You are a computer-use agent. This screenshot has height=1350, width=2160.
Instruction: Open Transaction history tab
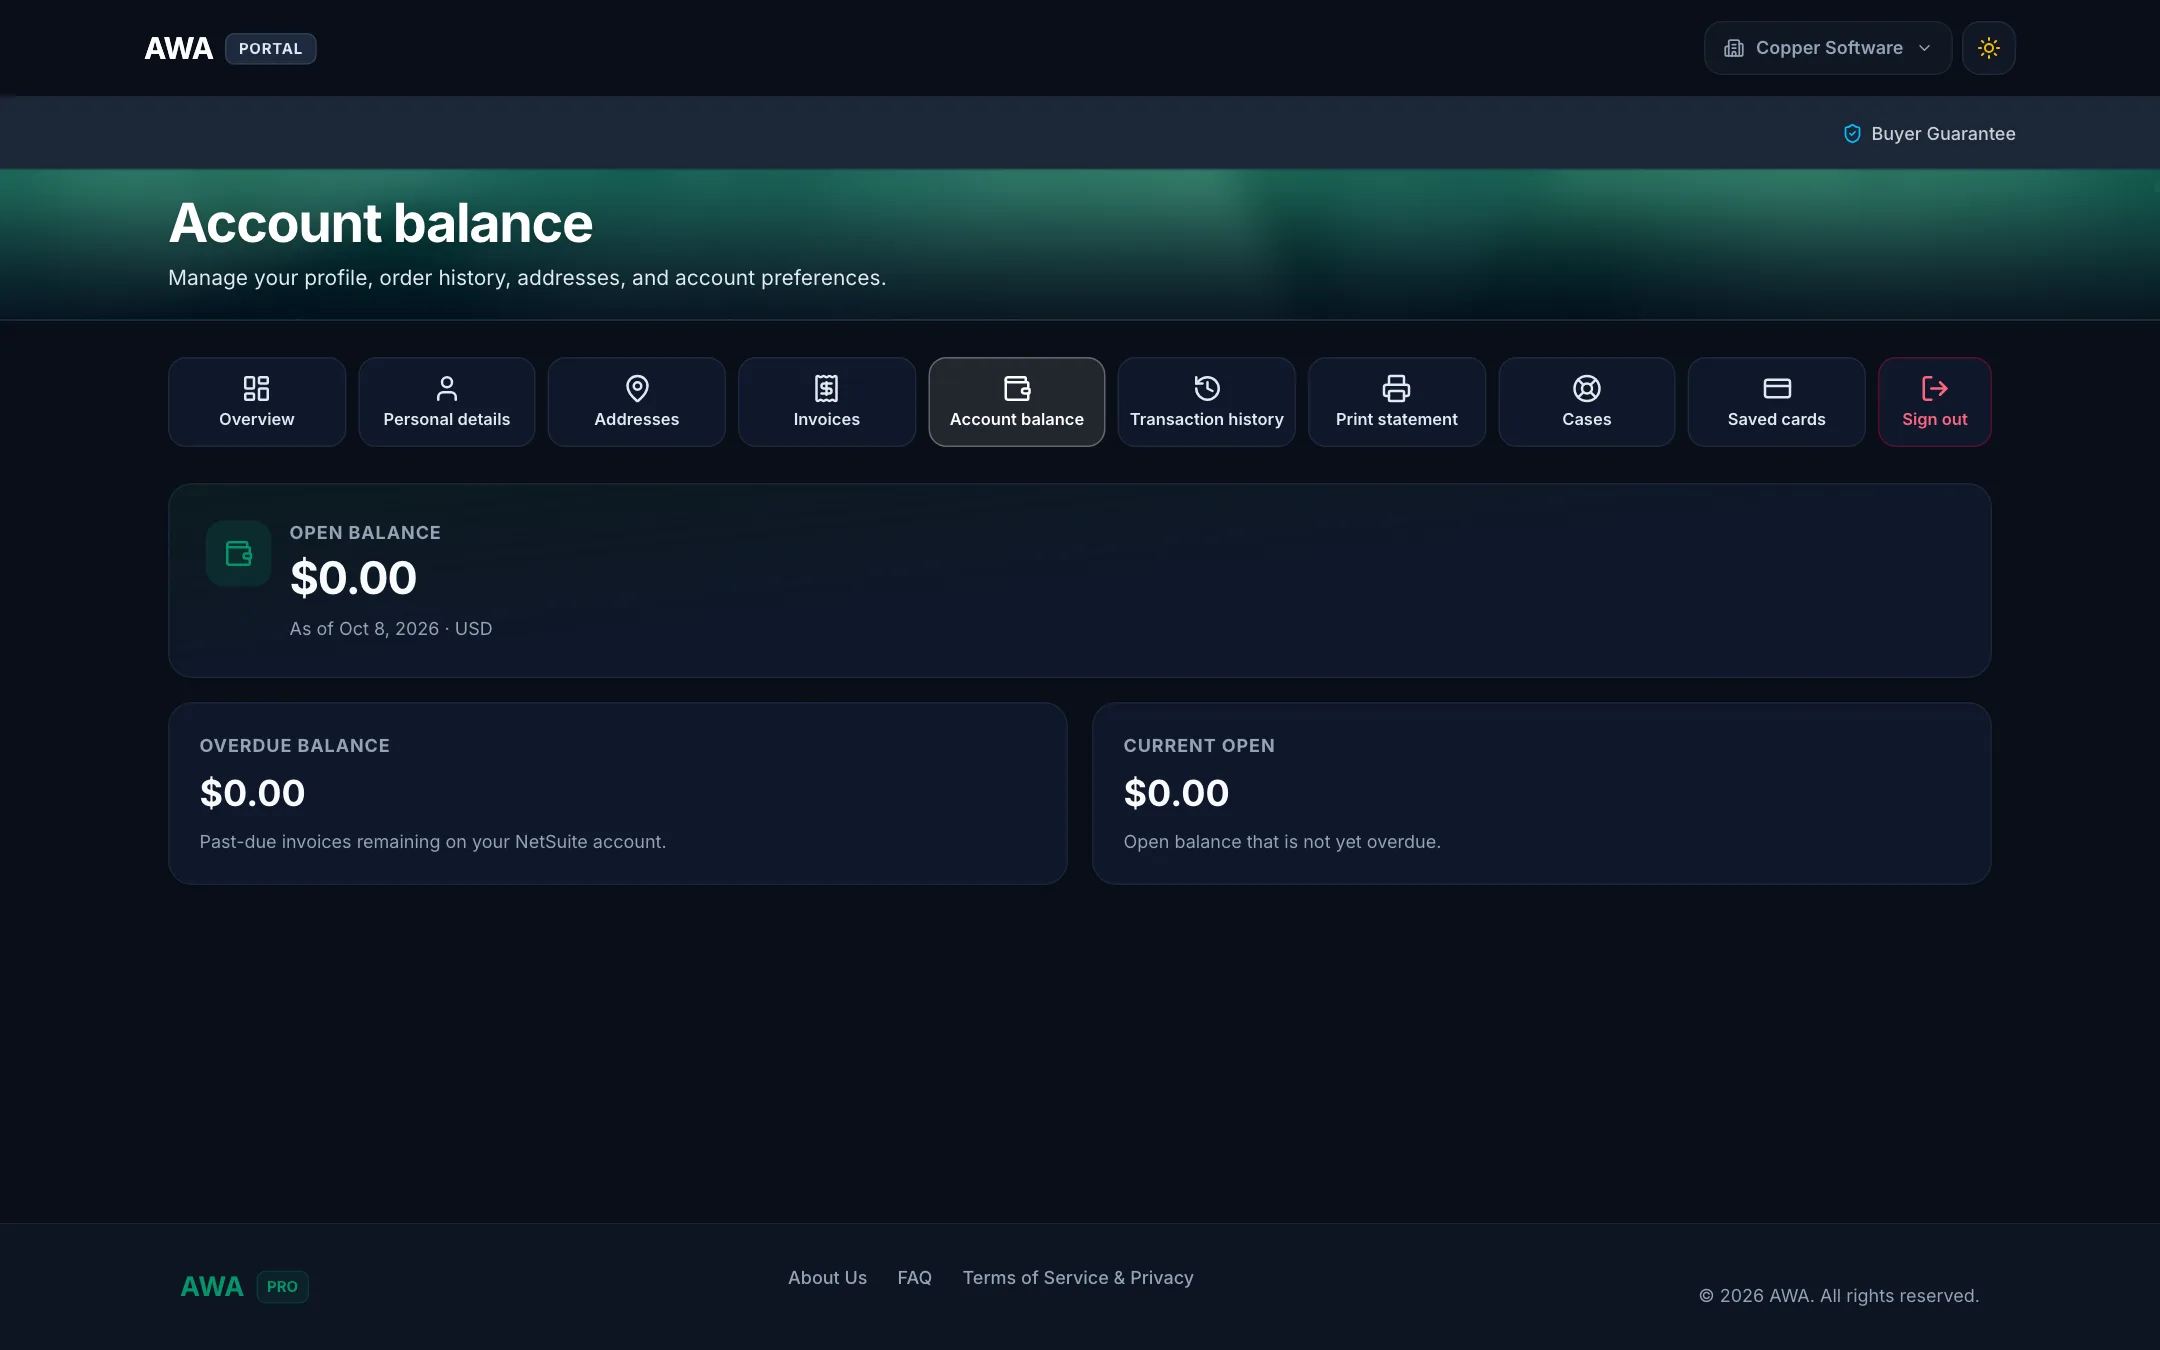pos(1207,402)
